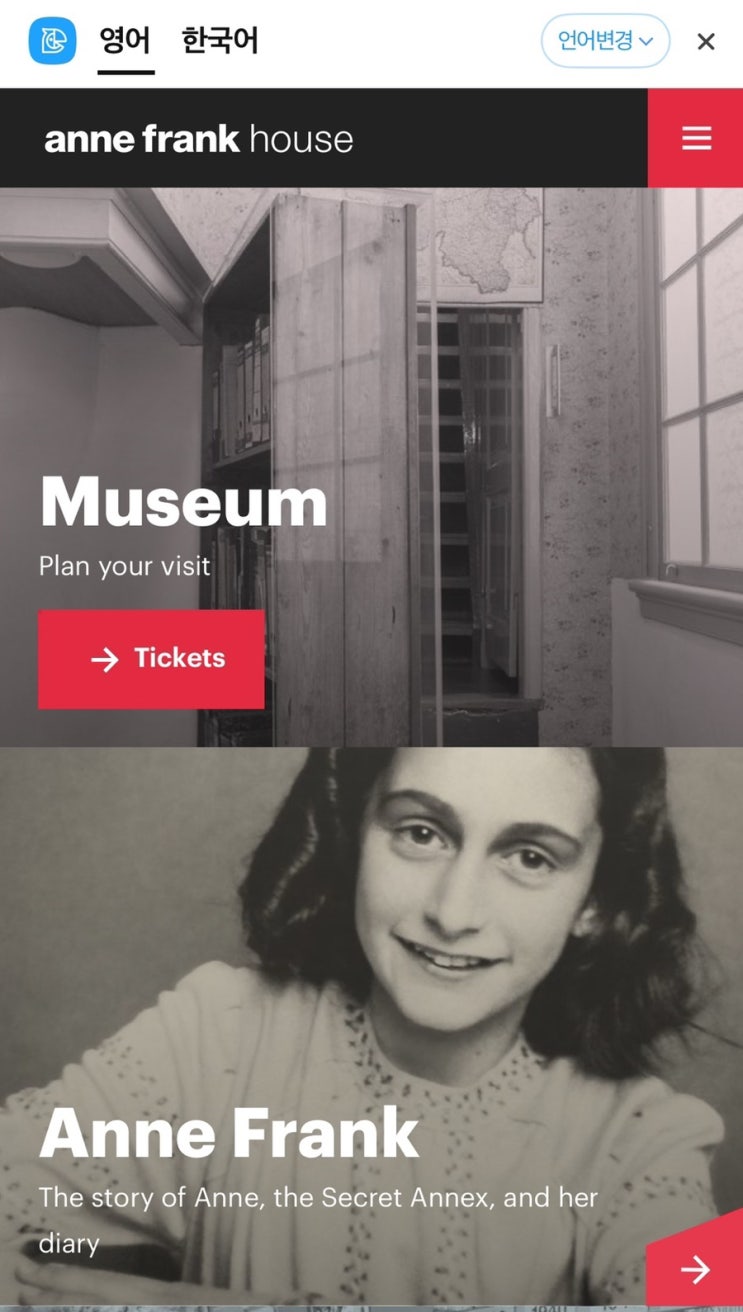Click the word house in the logo
Image resolution: width=743 pixels, height=1312 pixels.
click(x=301, y=139)
